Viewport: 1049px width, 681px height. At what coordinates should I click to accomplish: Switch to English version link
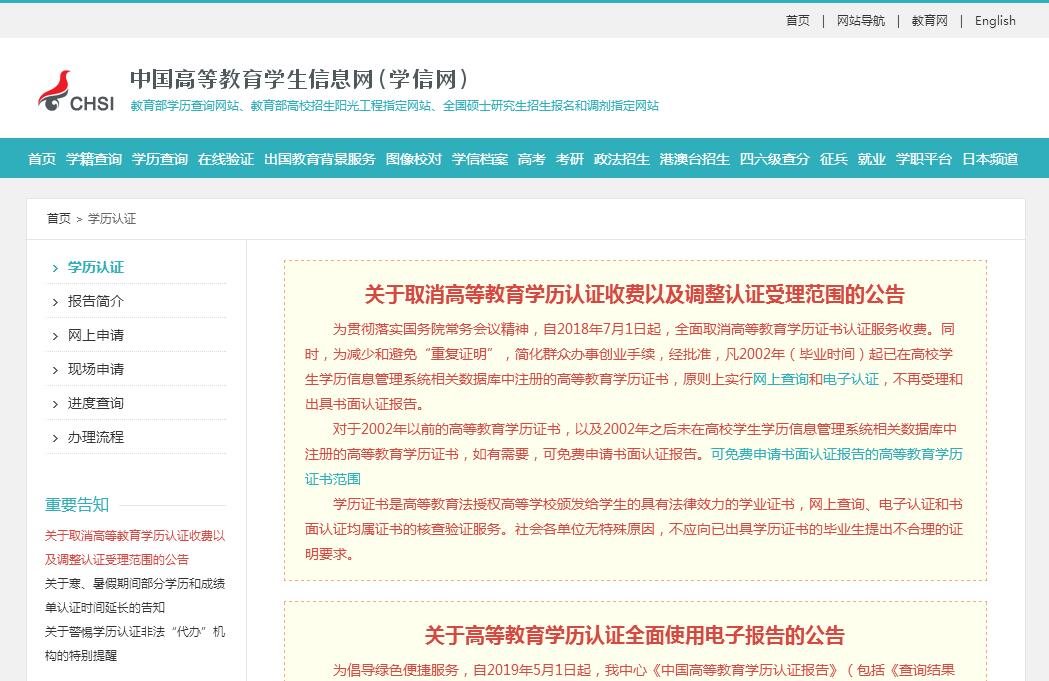tap(995, 21)
